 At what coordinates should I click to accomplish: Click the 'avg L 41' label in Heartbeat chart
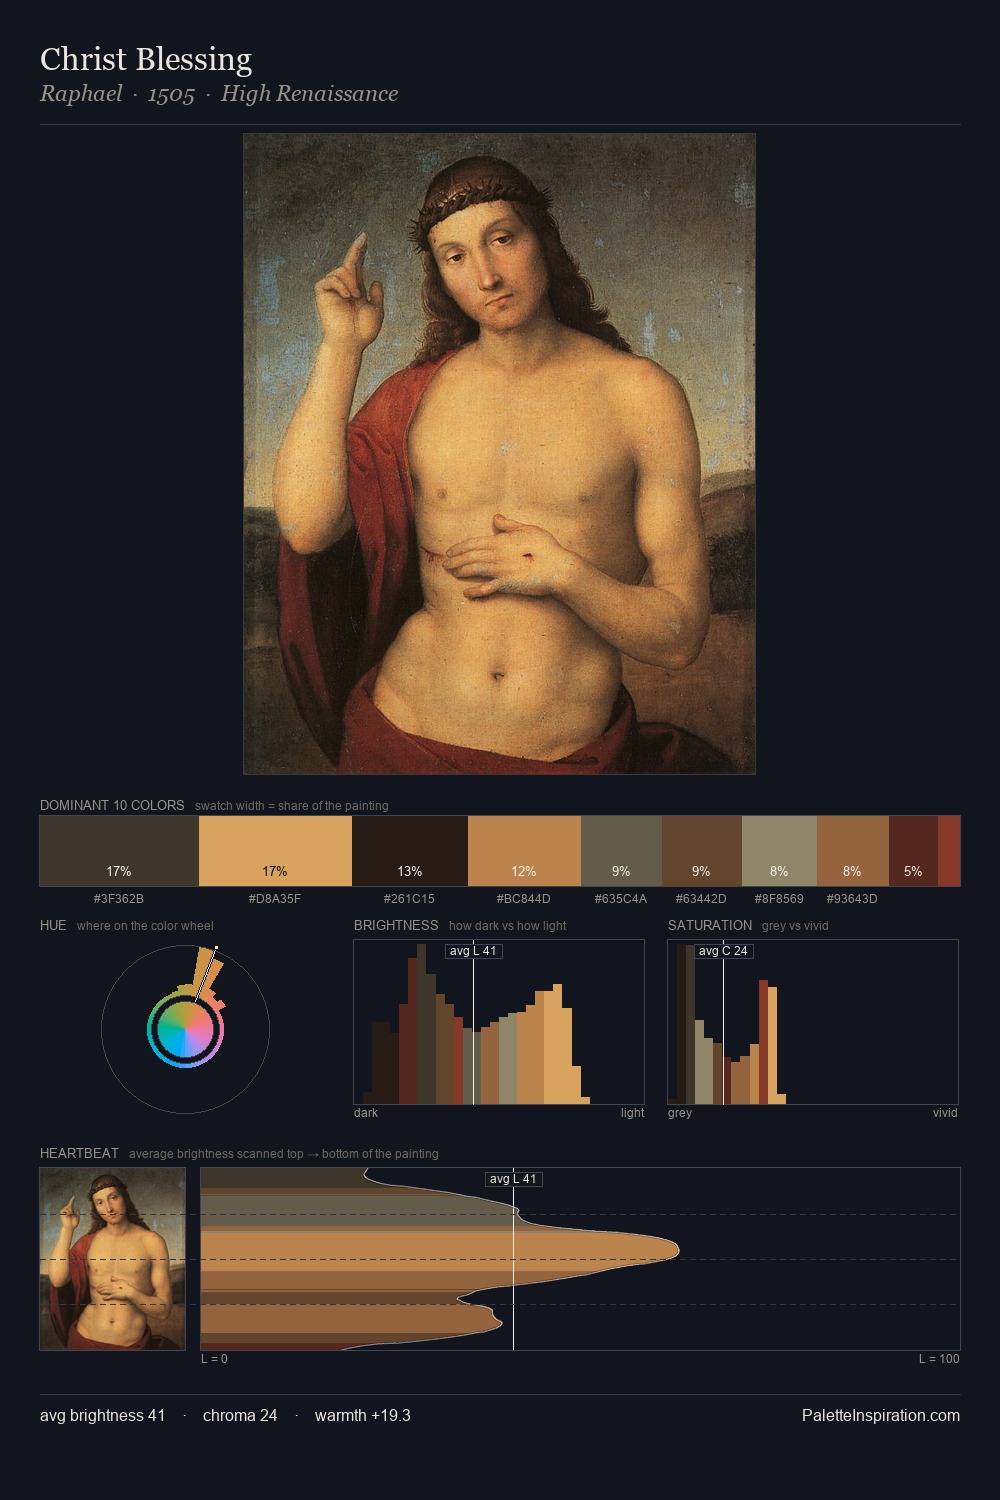[513, 1179]
